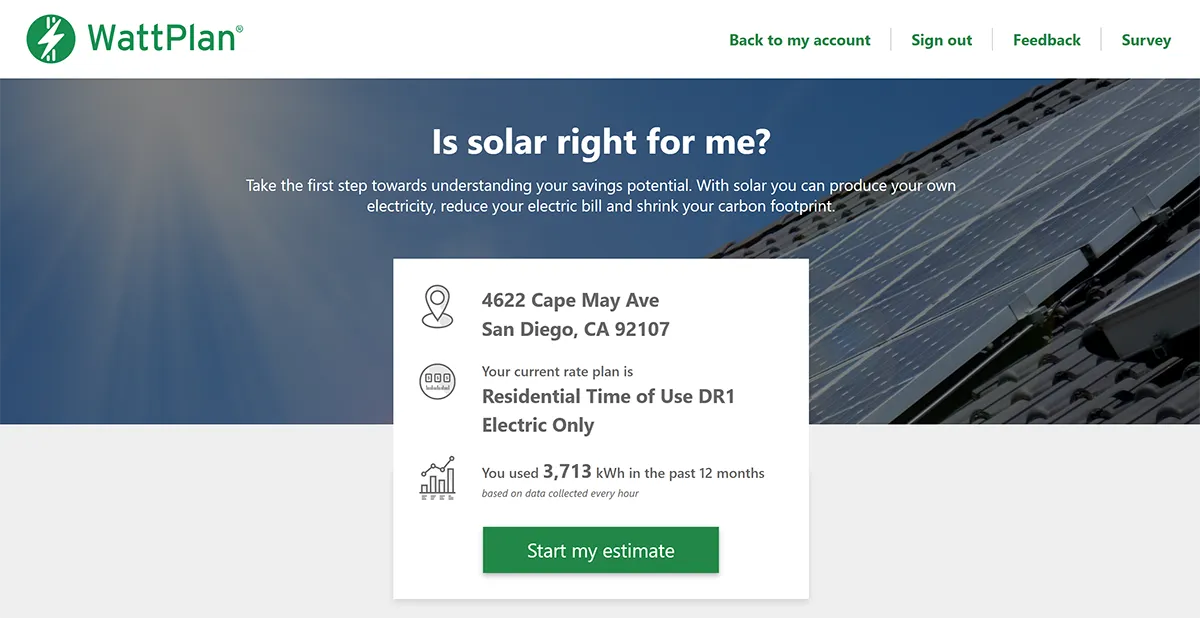Viewport: 1200px width, 618px height.
Task: Click the usage bar chart icon
Action: 437,478
